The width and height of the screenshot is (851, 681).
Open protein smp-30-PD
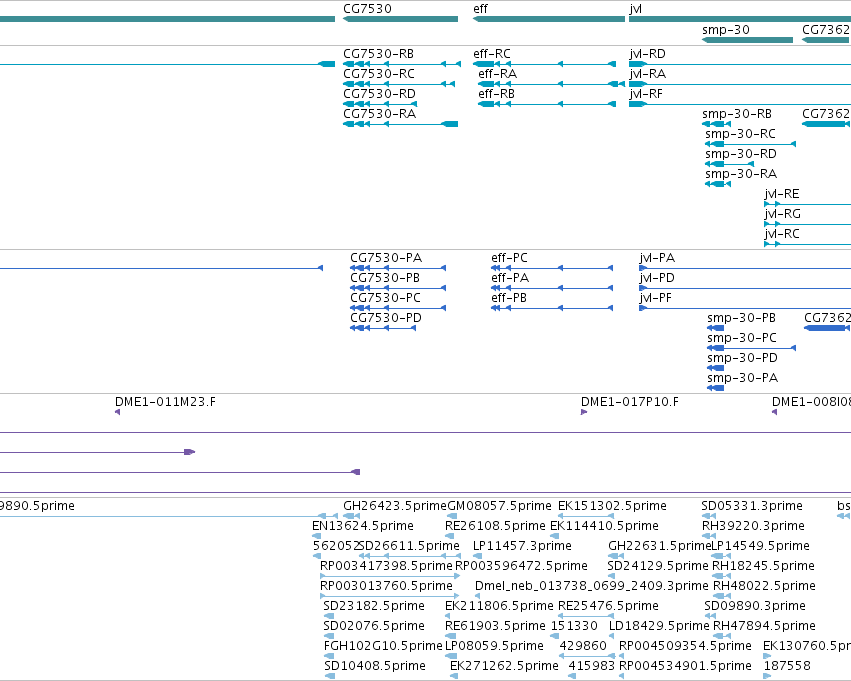click(x=742, y=358)
